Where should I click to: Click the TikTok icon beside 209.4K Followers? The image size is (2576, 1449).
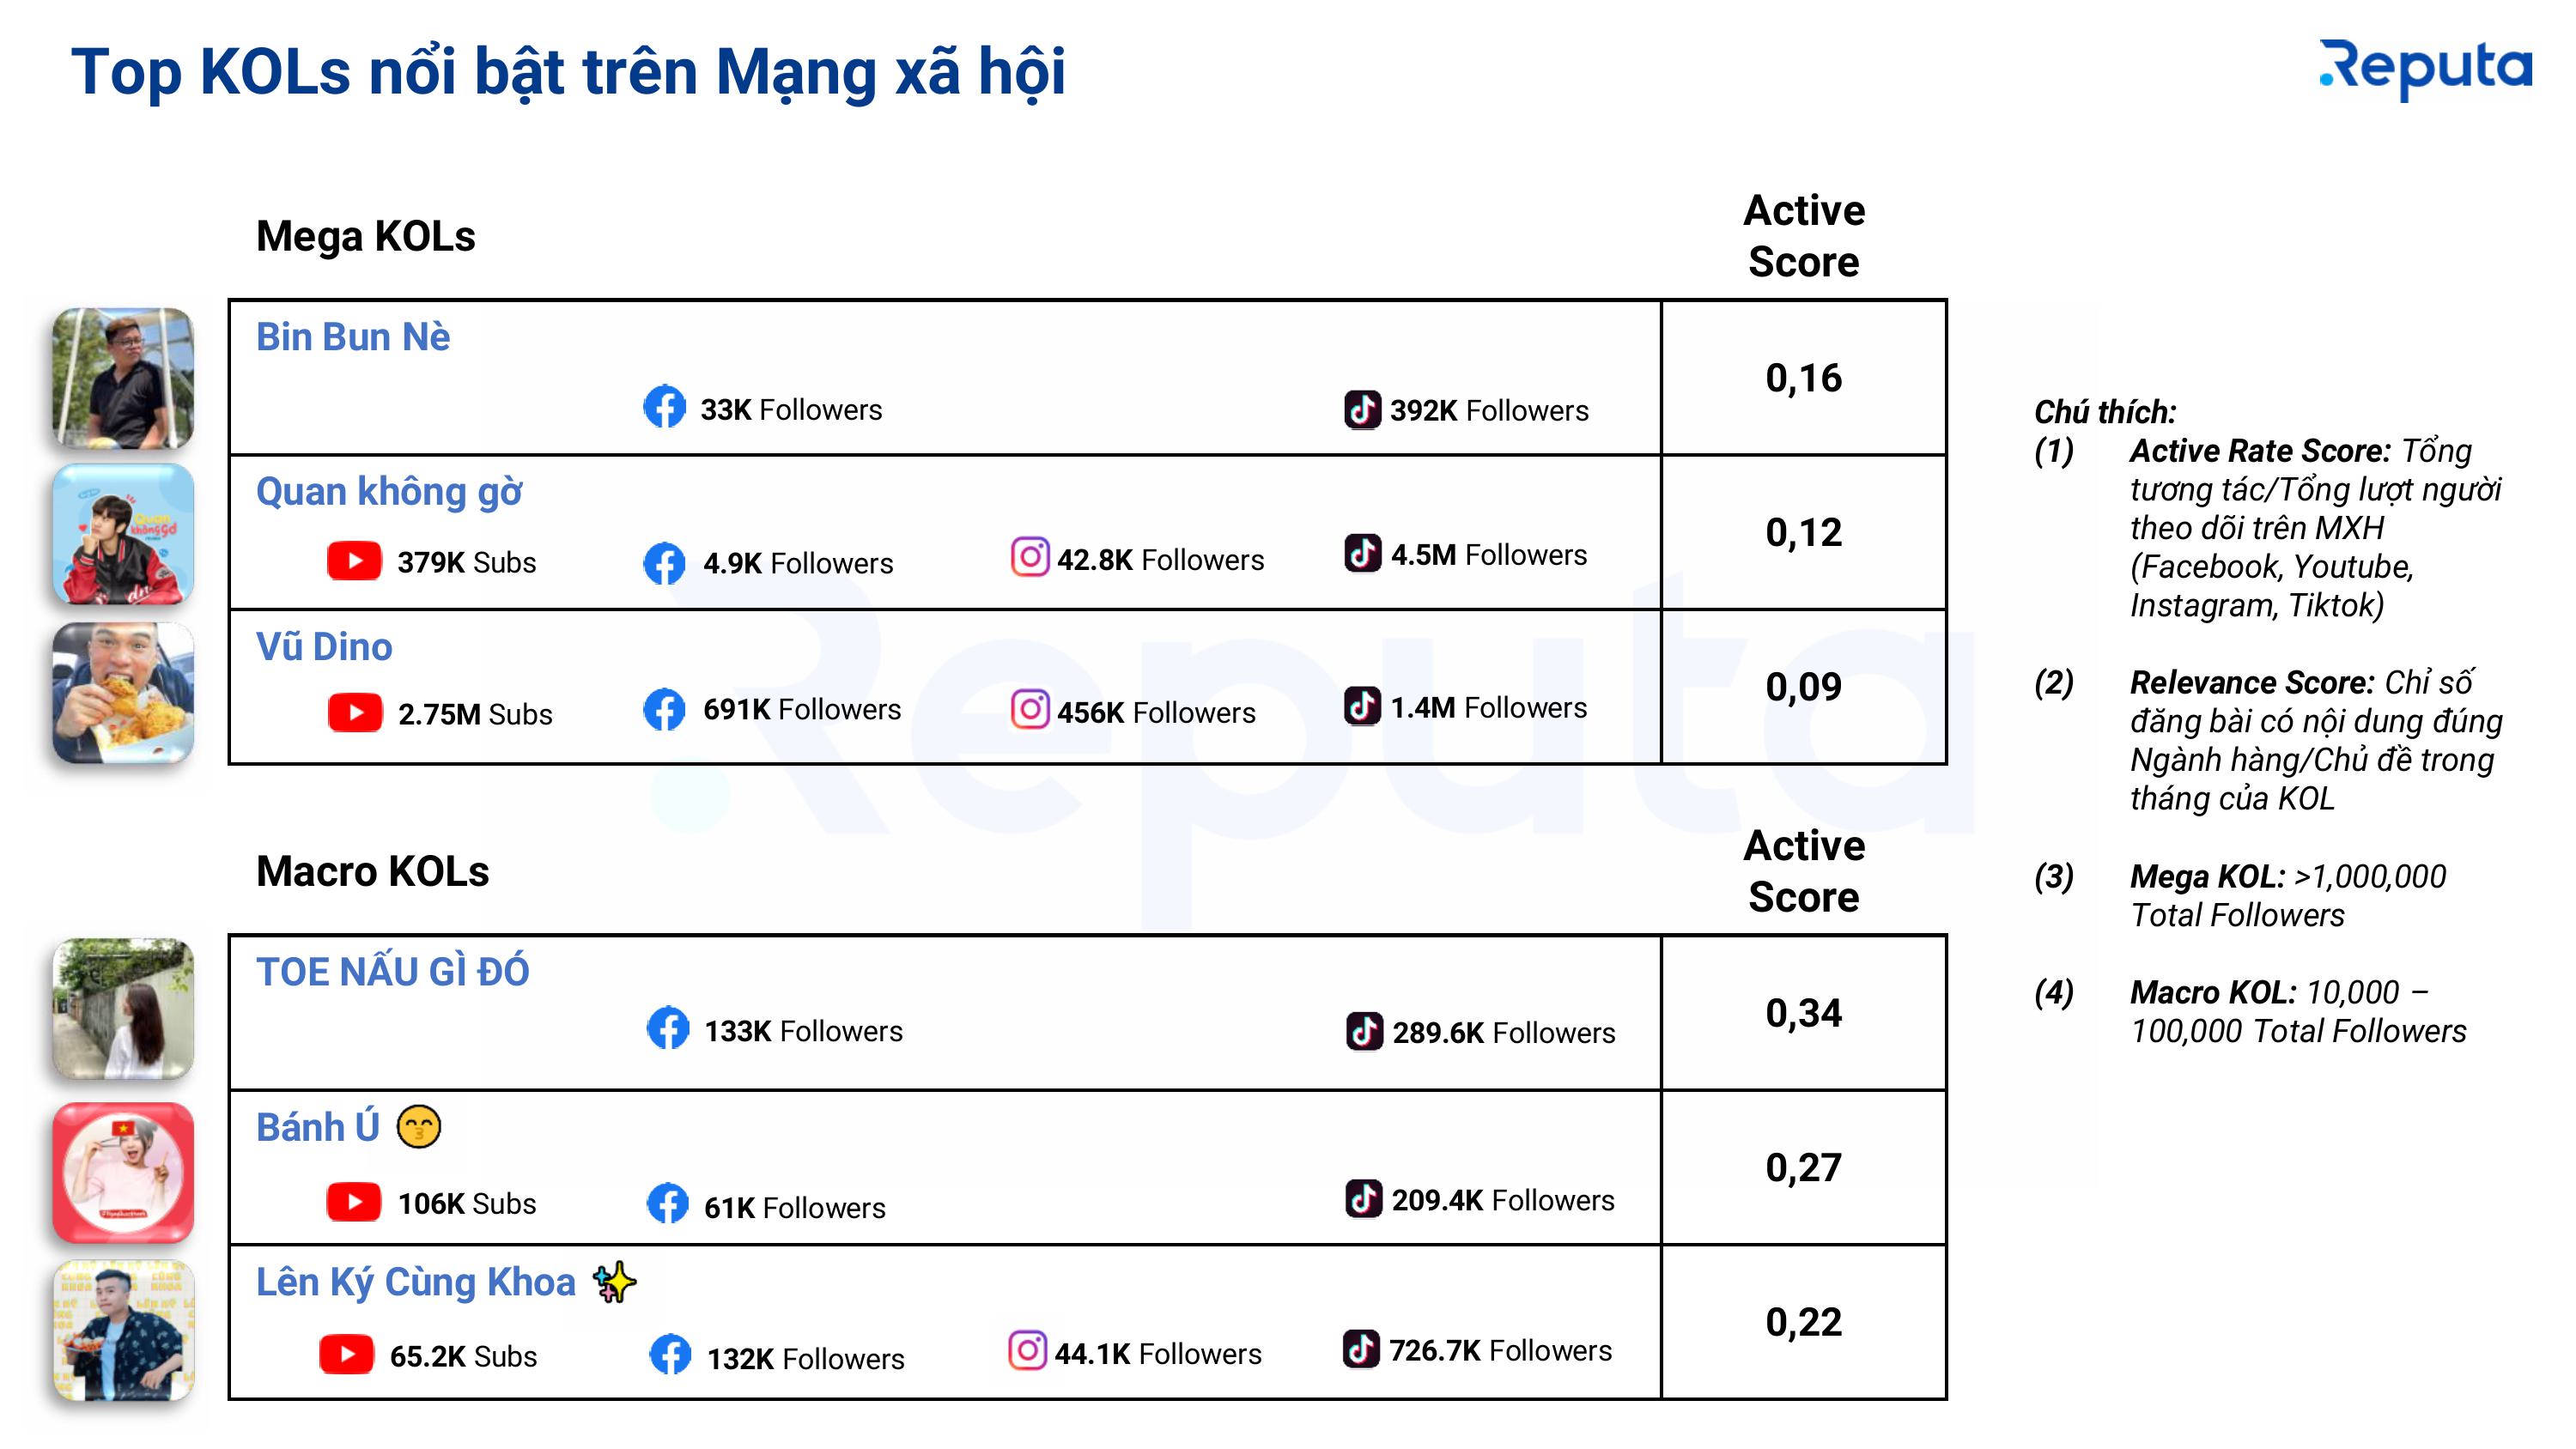coord(1364,1198)
